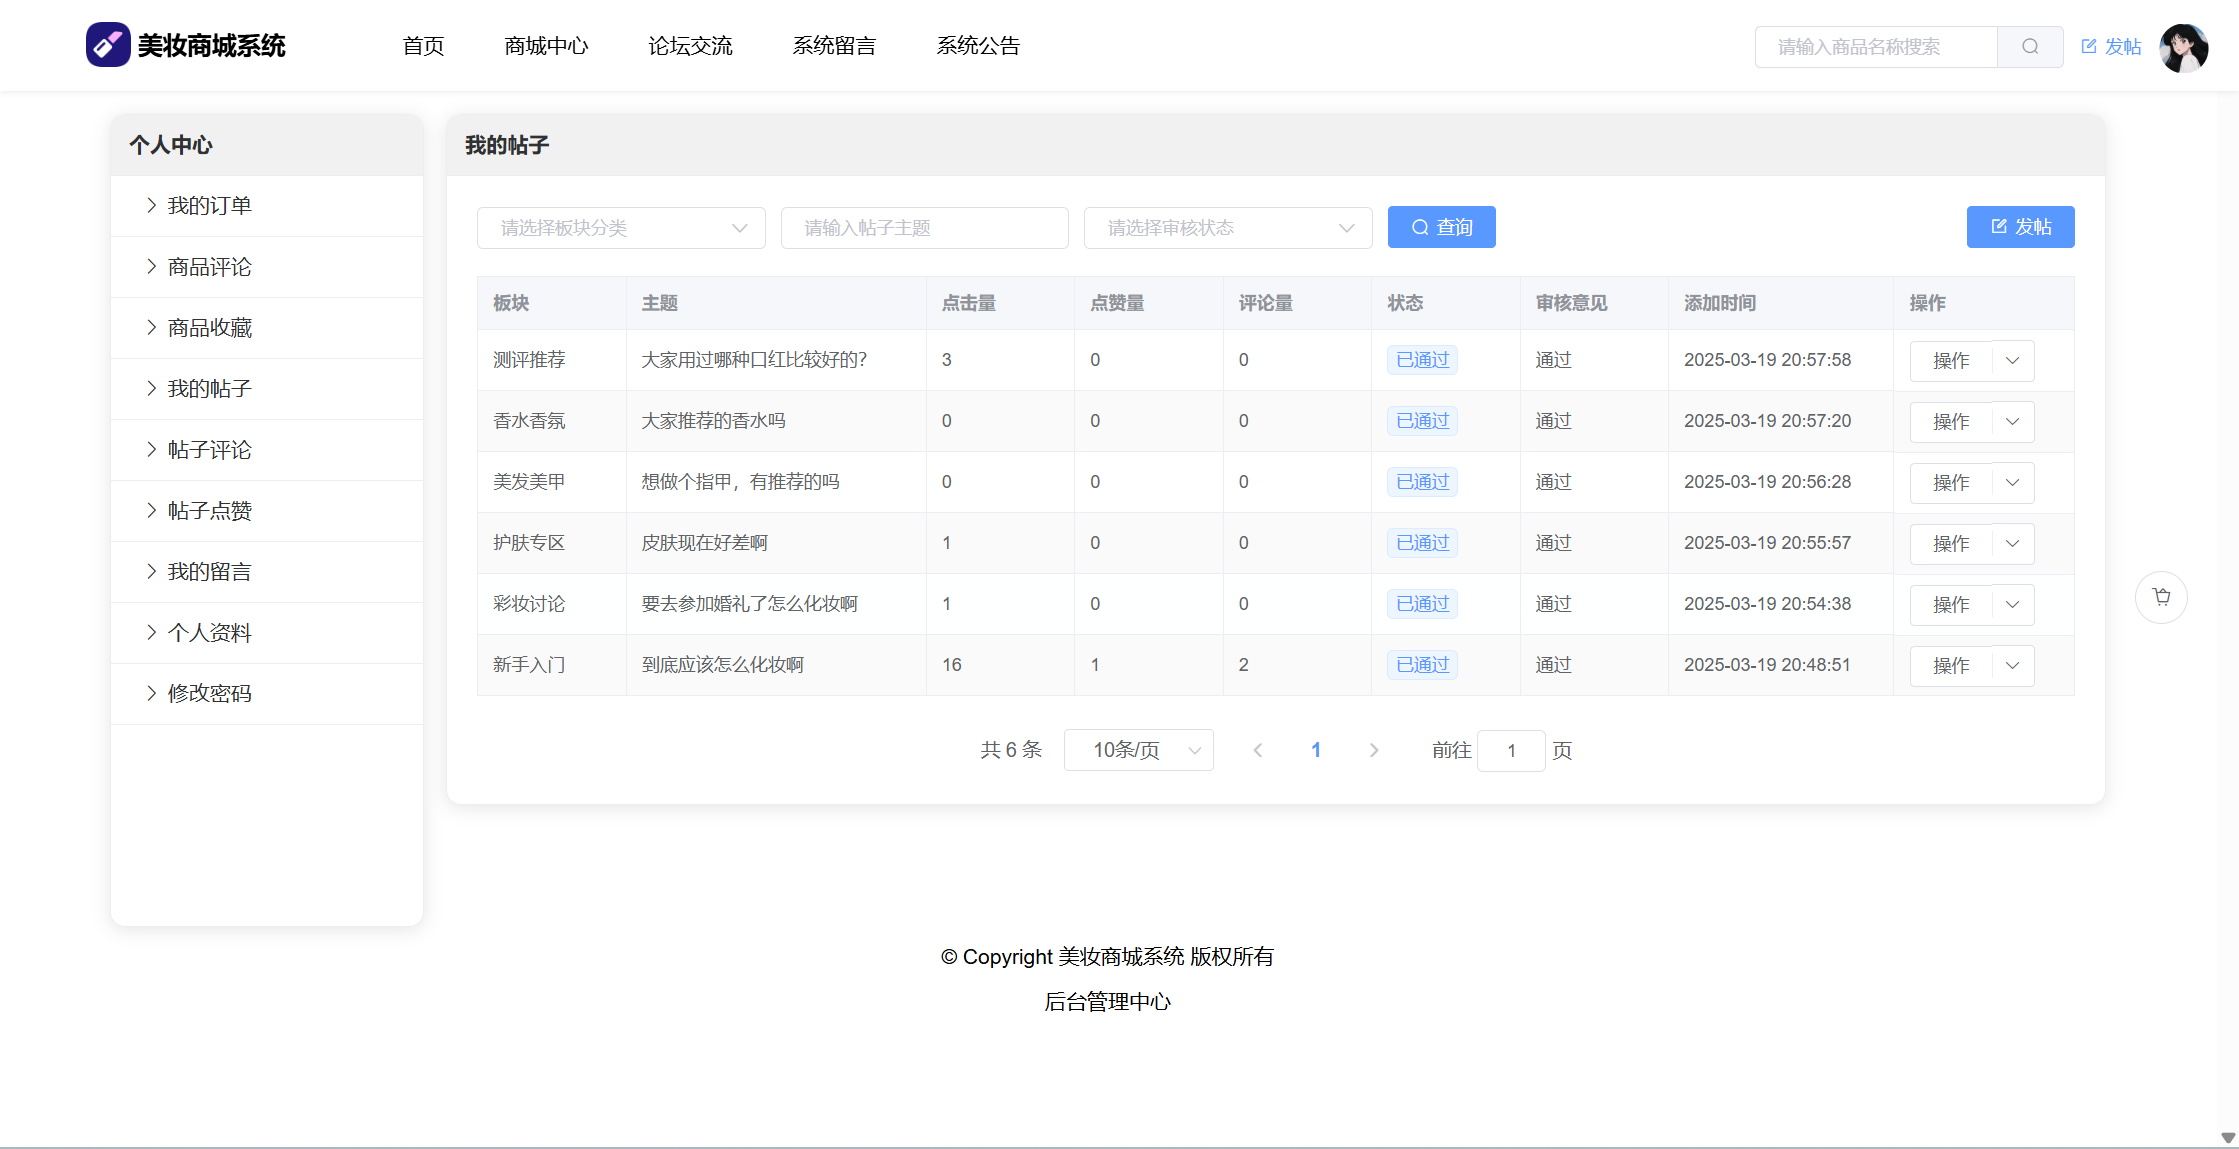Click the search magnifier icon in header
Screen dimensions: 2239x1149
tap(2029, 47)
